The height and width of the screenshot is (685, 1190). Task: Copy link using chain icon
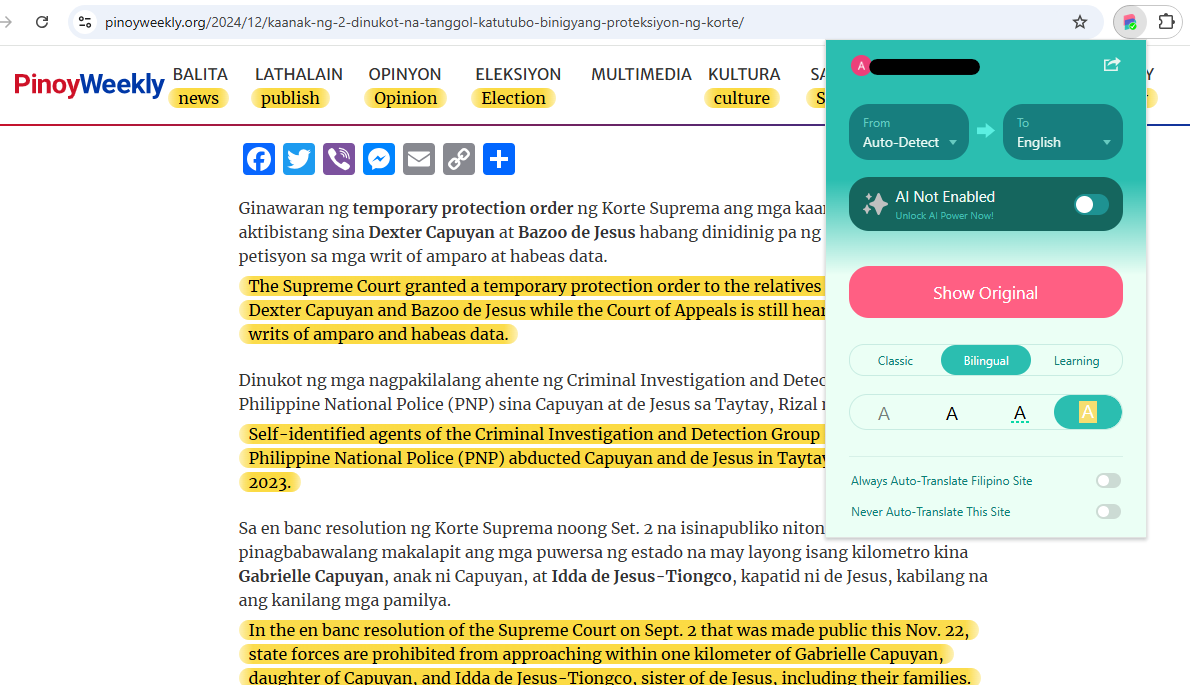pos(459,160)
